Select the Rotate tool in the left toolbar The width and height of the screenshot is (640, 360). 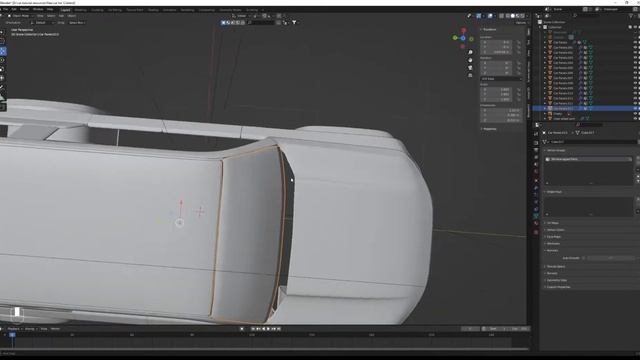tap(2, 60)
